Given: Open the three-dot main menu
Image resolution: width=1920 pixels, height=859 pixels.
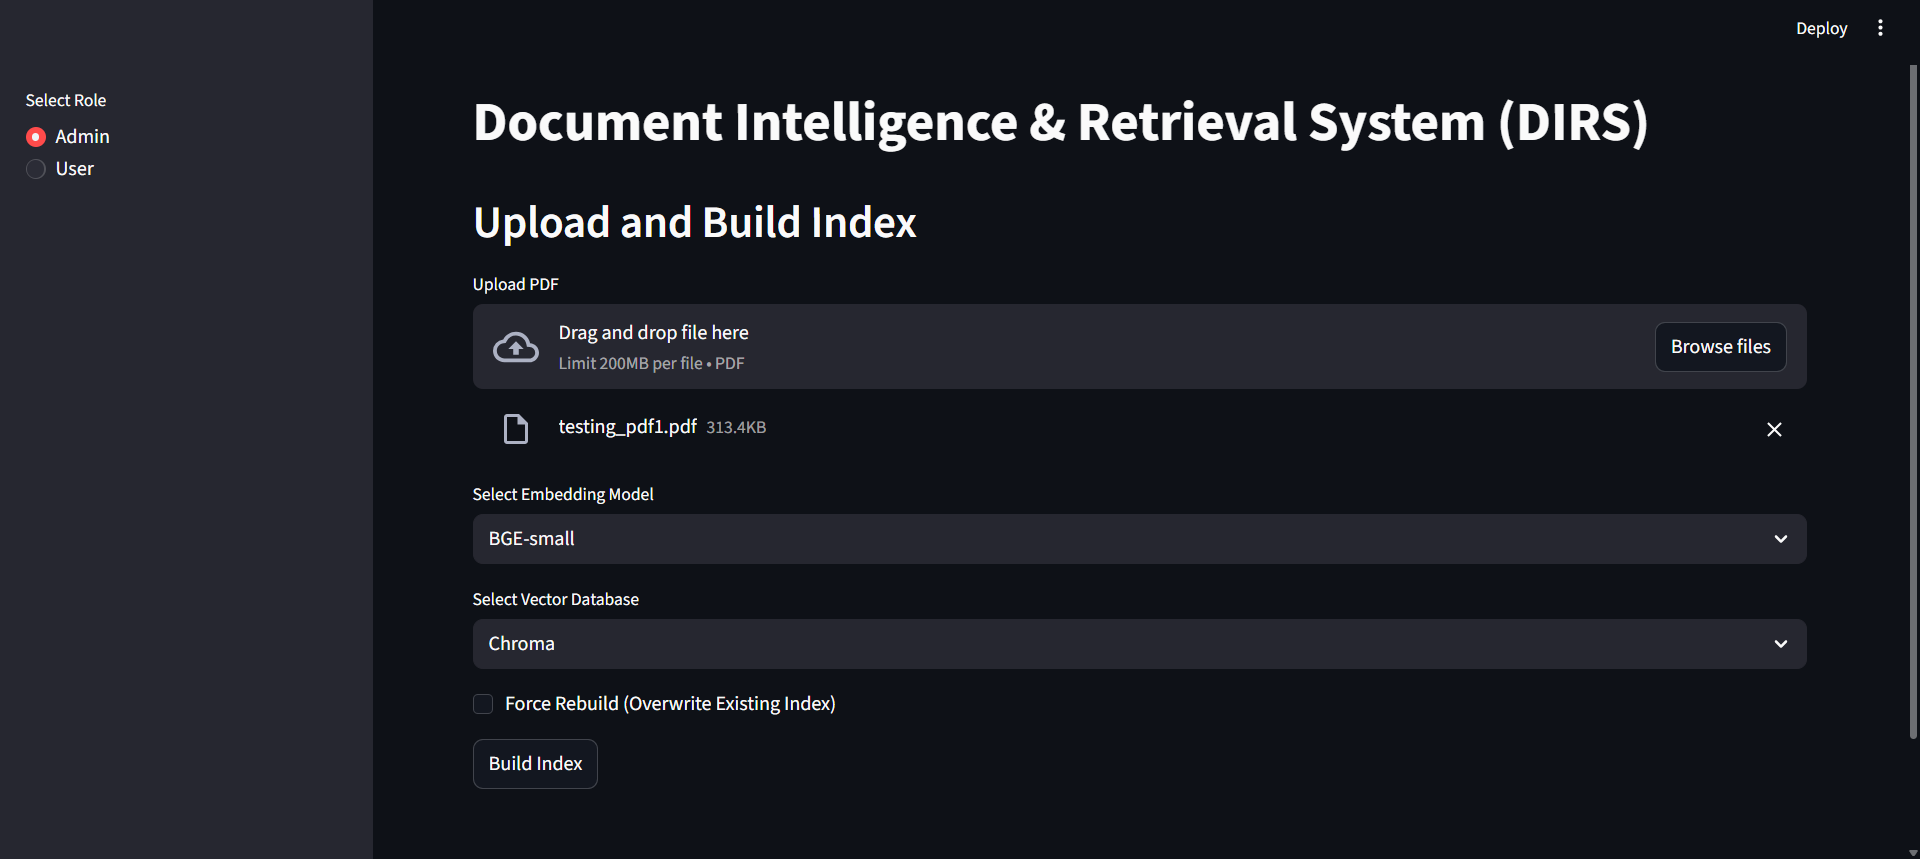Looking at the screenshot, I should pos(1880,28).
